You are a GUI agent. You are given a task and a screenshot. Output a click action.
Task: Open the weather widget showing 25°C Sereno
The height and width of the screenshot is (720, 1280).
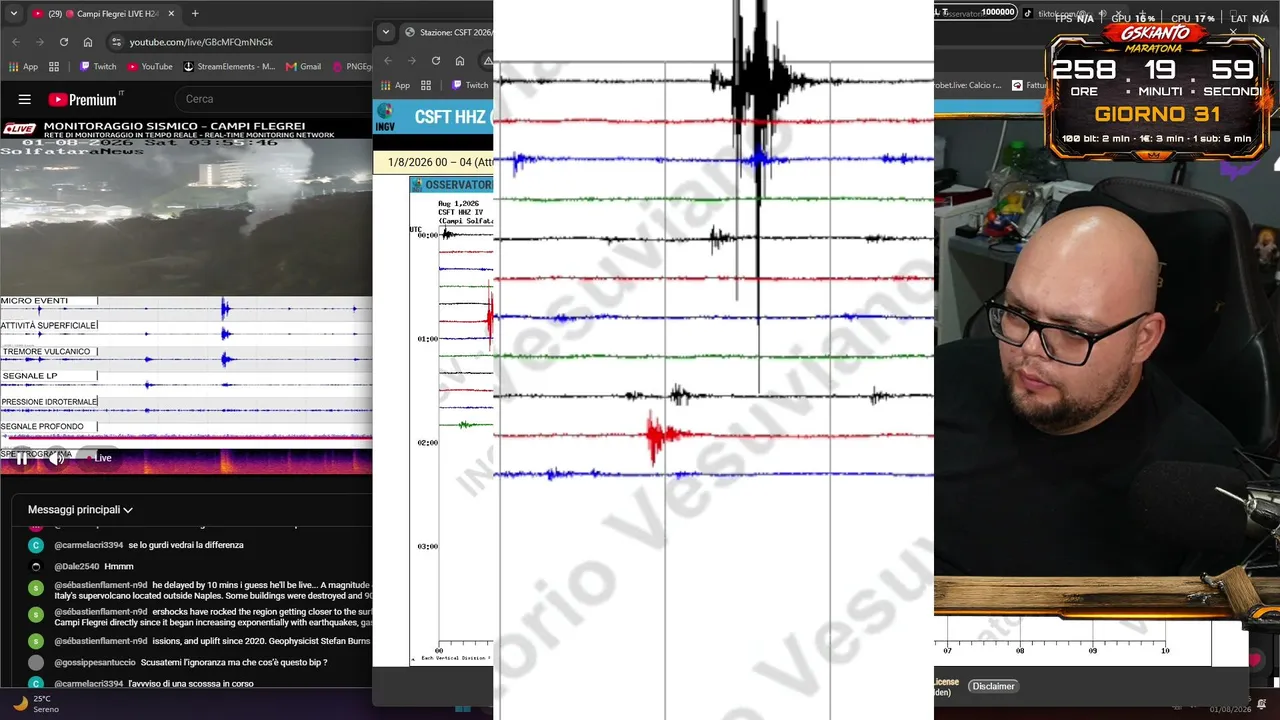(36, 704)
